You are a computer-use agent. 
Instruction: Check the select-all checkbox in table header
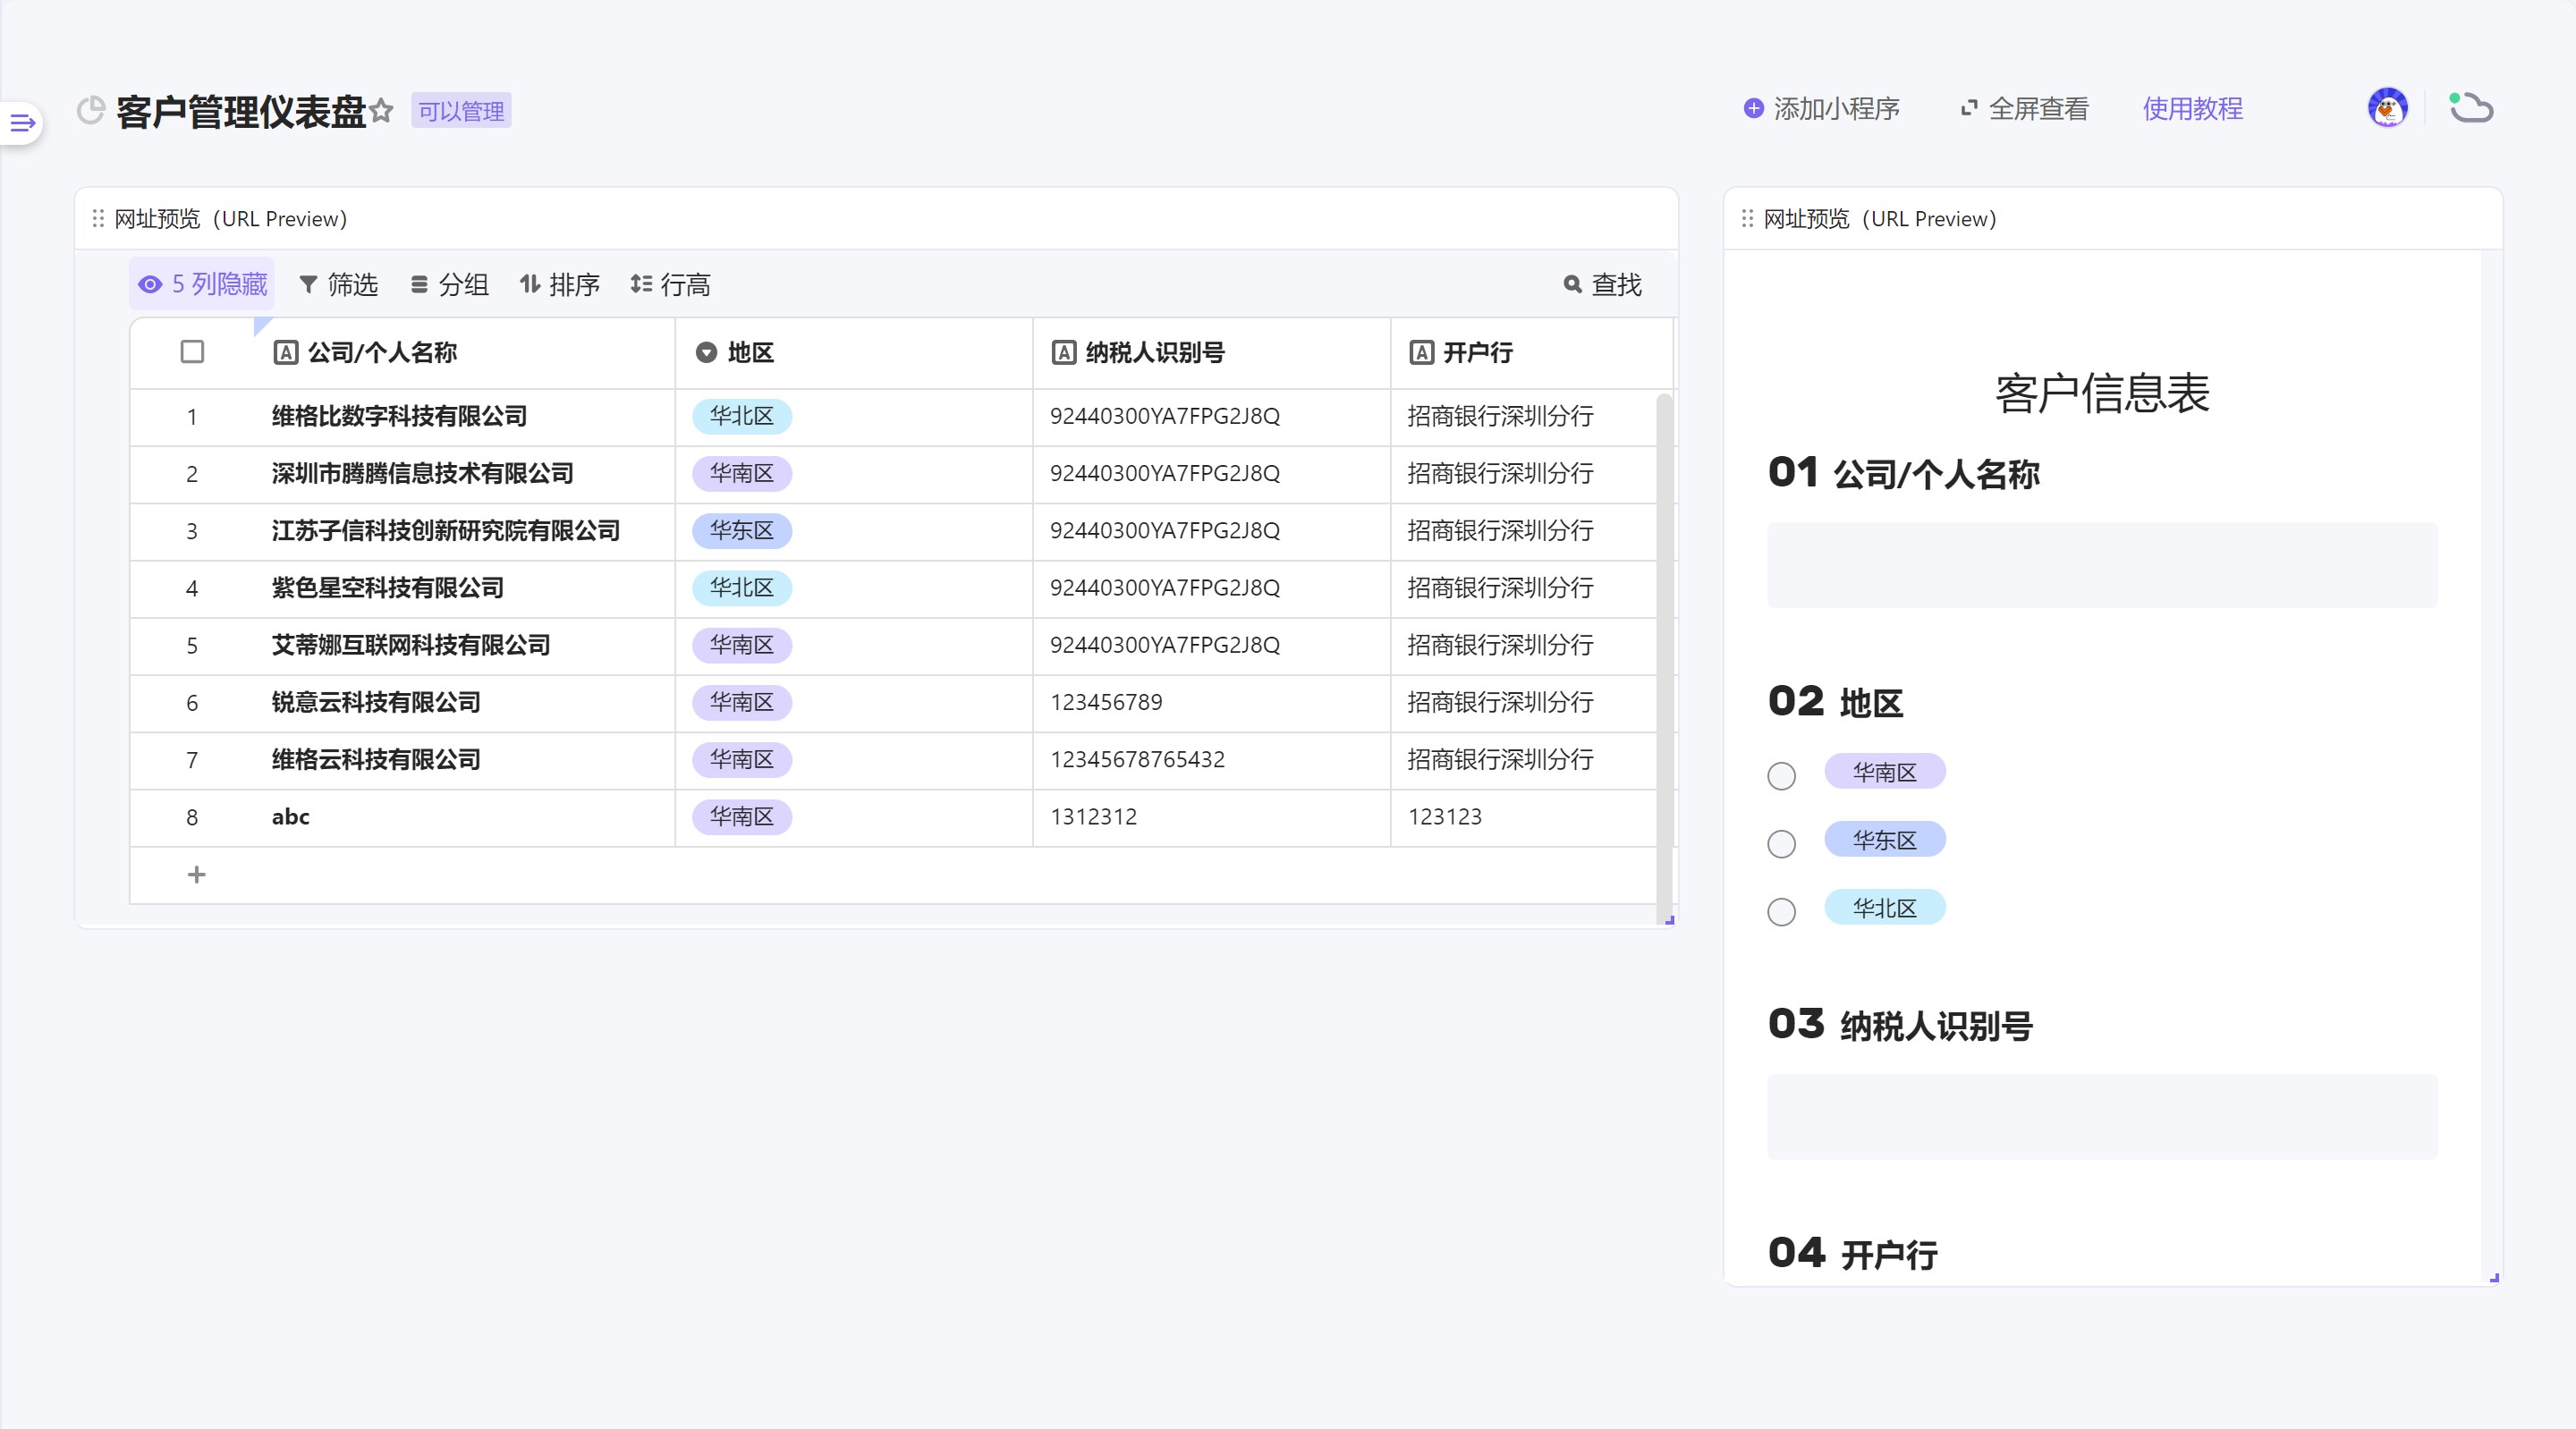[x=192, y=352]
